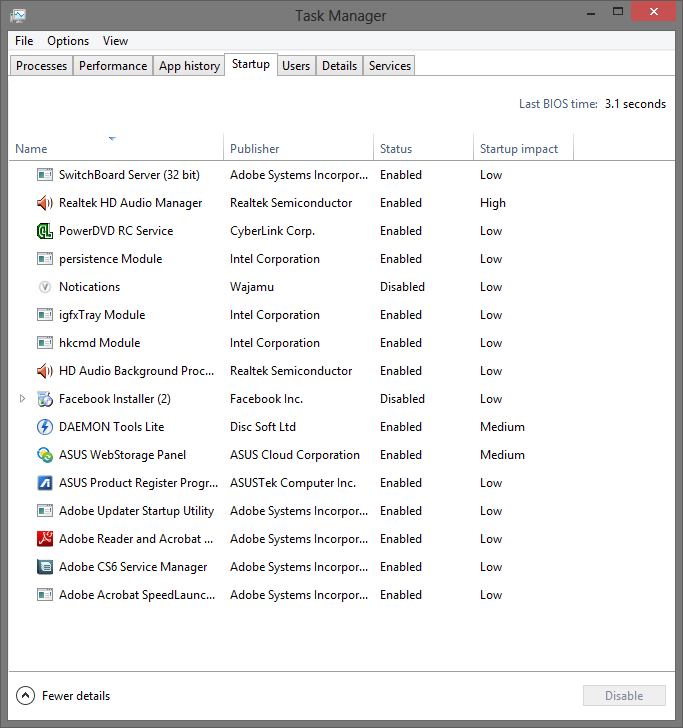
Task: Click the ASUSTek Computer Inc. publisher cell
Action: [x=293, y=483]
